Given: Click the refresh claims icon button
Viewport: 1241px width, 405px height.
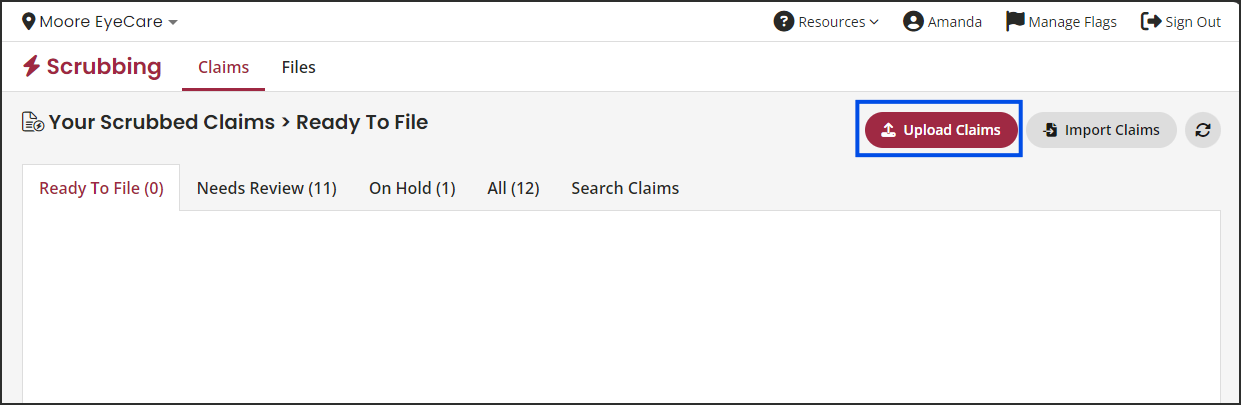Looking at the screenshot, I should click(1203, 130).
